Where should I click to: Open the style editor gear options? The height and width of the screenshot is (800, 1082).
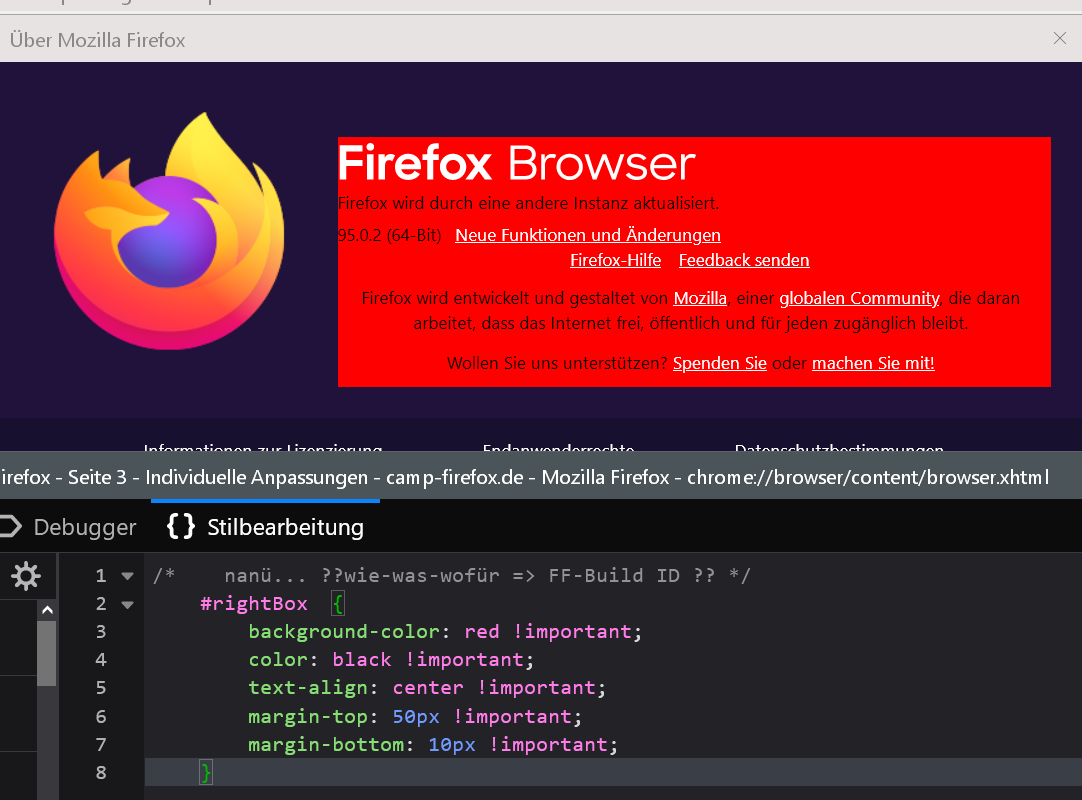coord(25,576)
